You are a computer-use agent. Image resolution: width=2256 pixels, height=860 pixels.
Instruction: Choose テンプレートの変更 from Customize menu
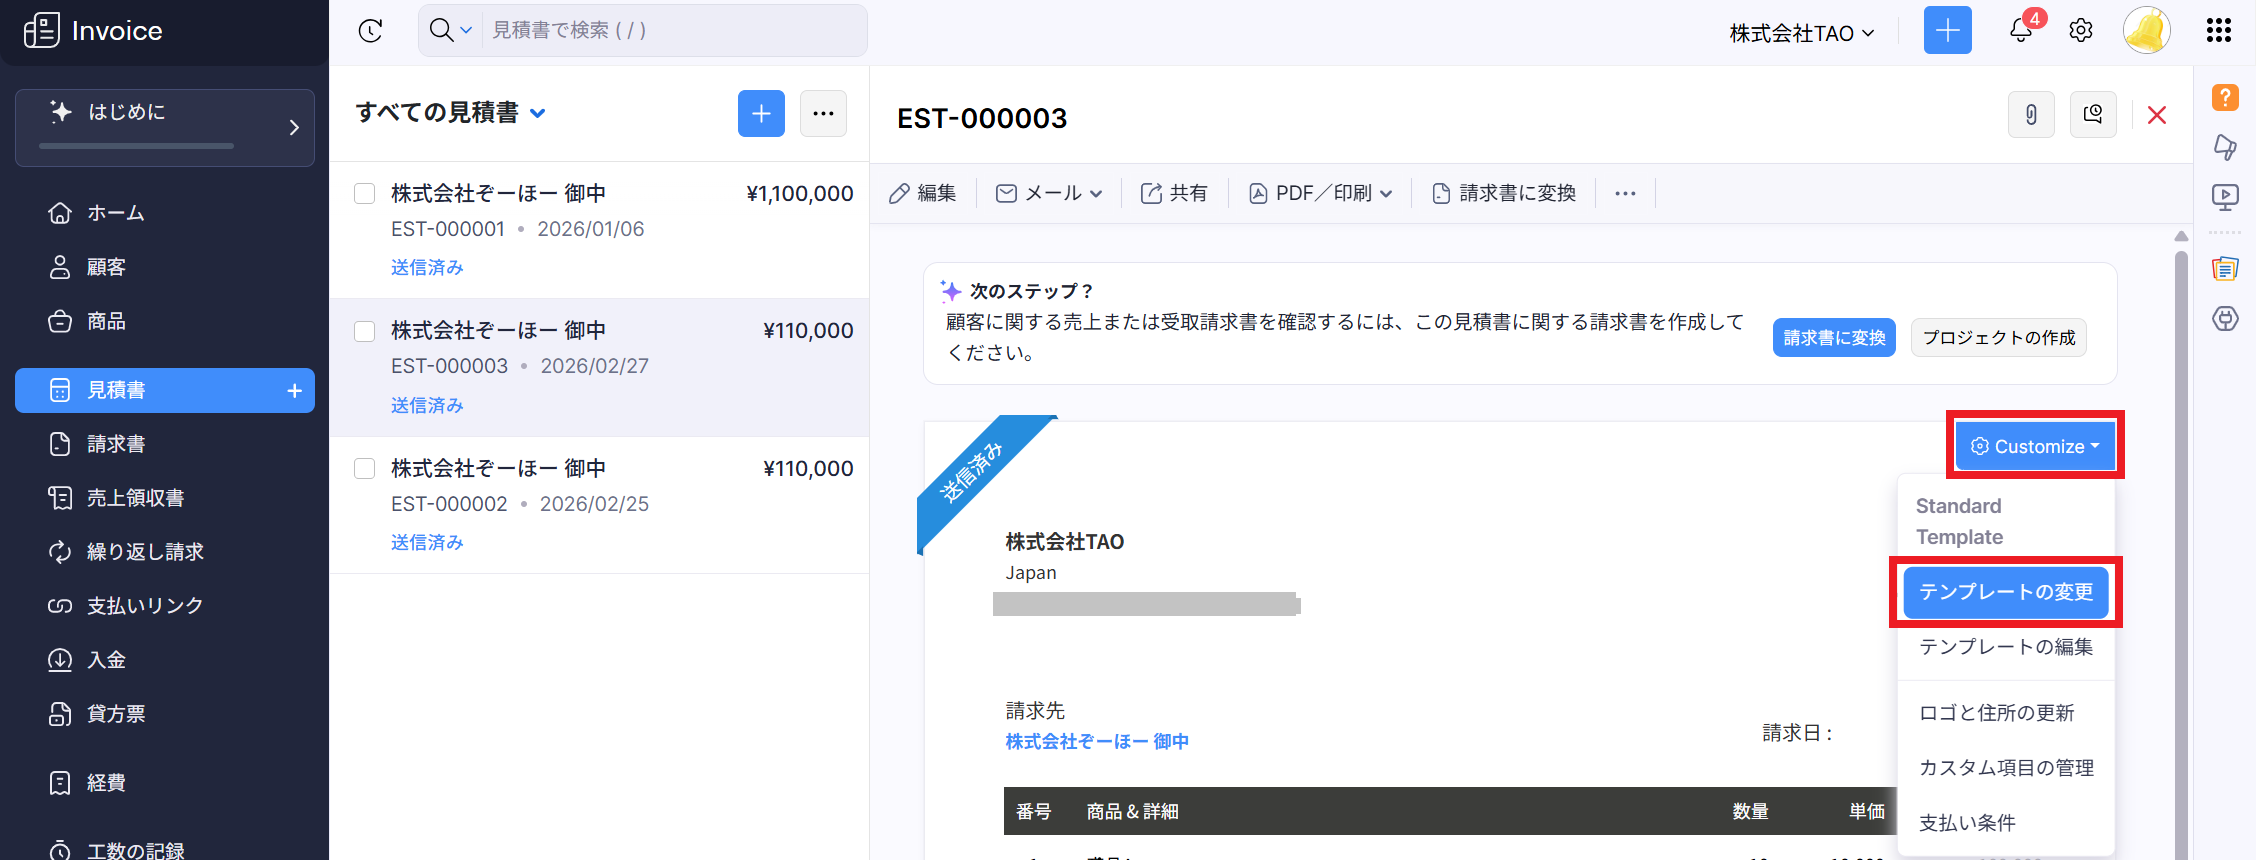2005,592
